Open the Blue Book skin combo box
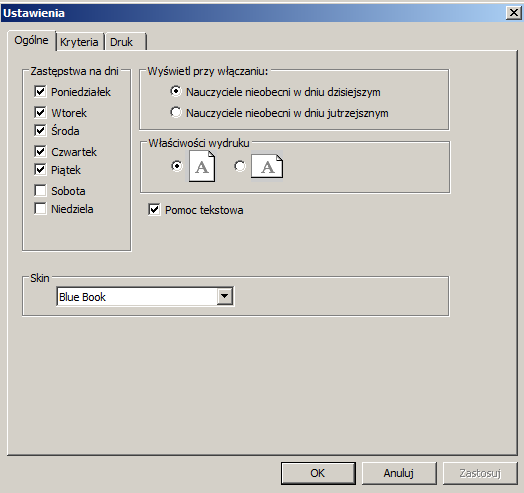Screen dimensions: 524x493 [x=145, y=296]
